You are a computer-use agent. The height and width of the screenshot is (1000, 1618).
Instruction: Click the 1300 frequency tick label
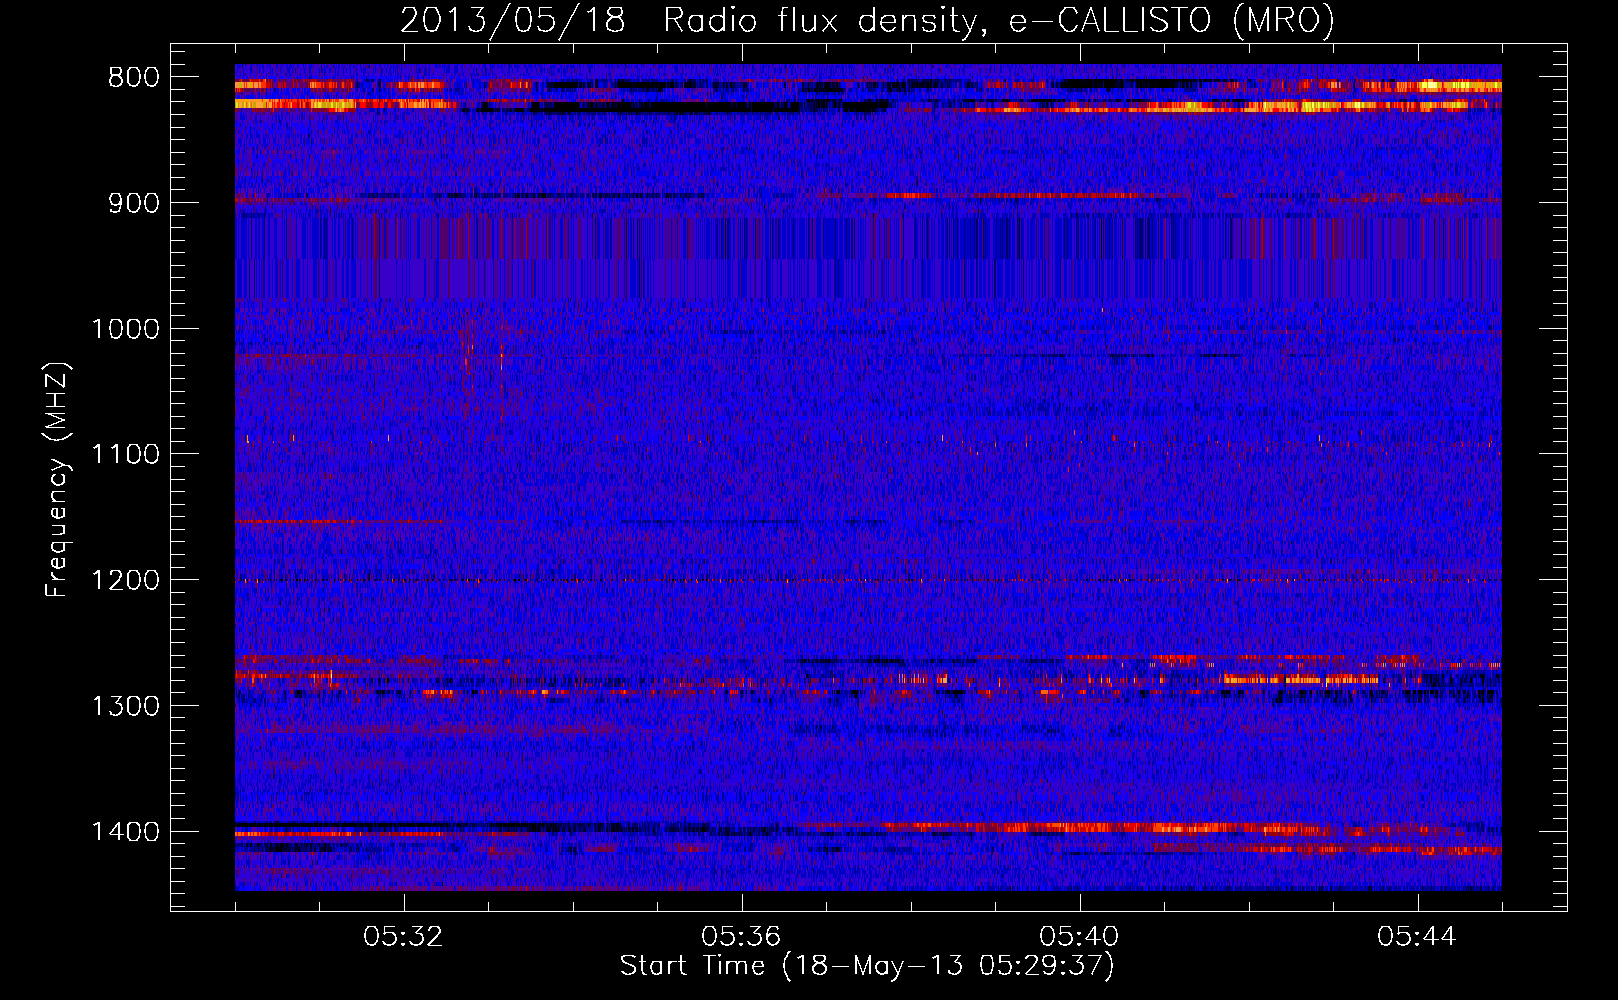125,706
